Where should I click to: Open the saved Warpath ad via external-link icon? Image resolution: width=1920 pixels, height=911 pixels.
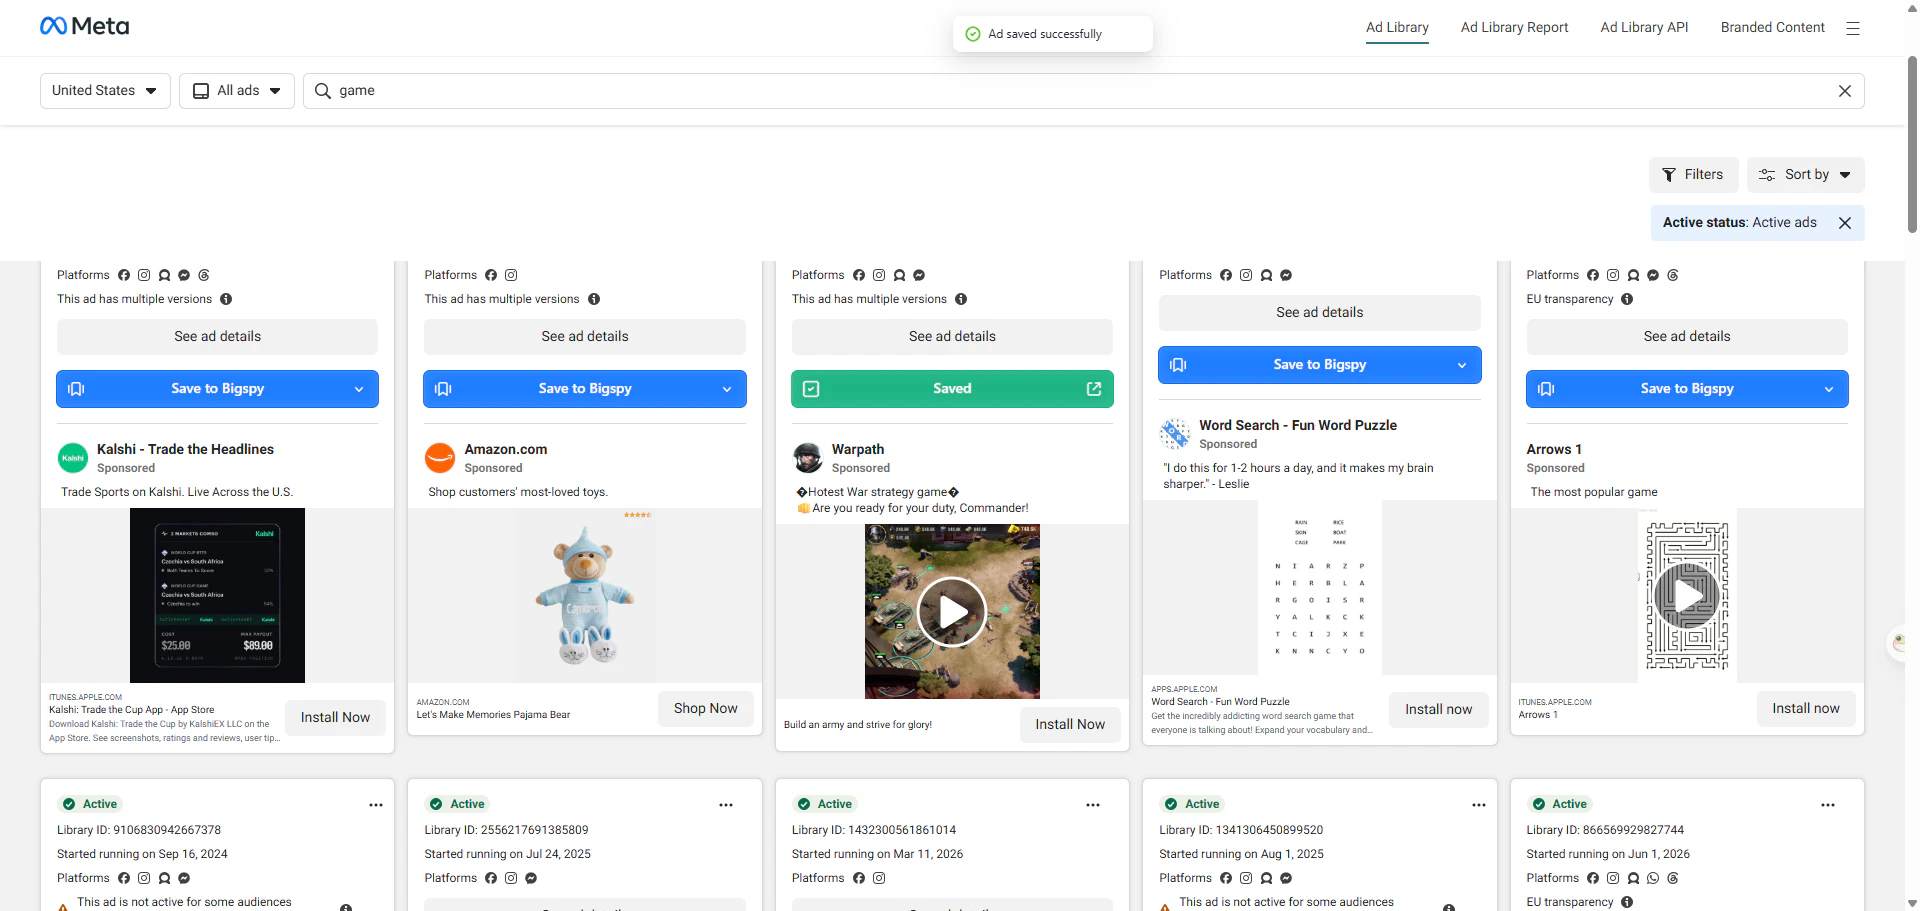(1094, 389)
